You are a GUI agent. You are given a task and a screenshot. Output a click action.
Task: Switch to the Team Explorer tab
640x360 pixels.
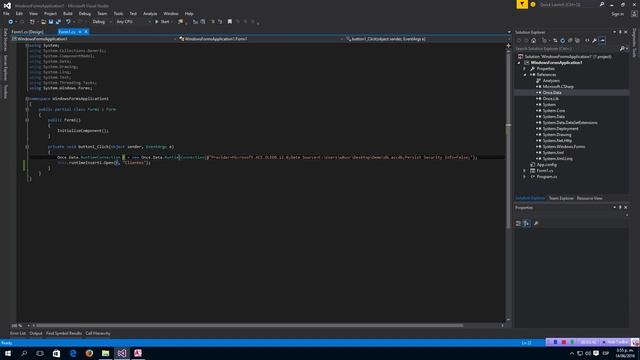click(561, 198)
